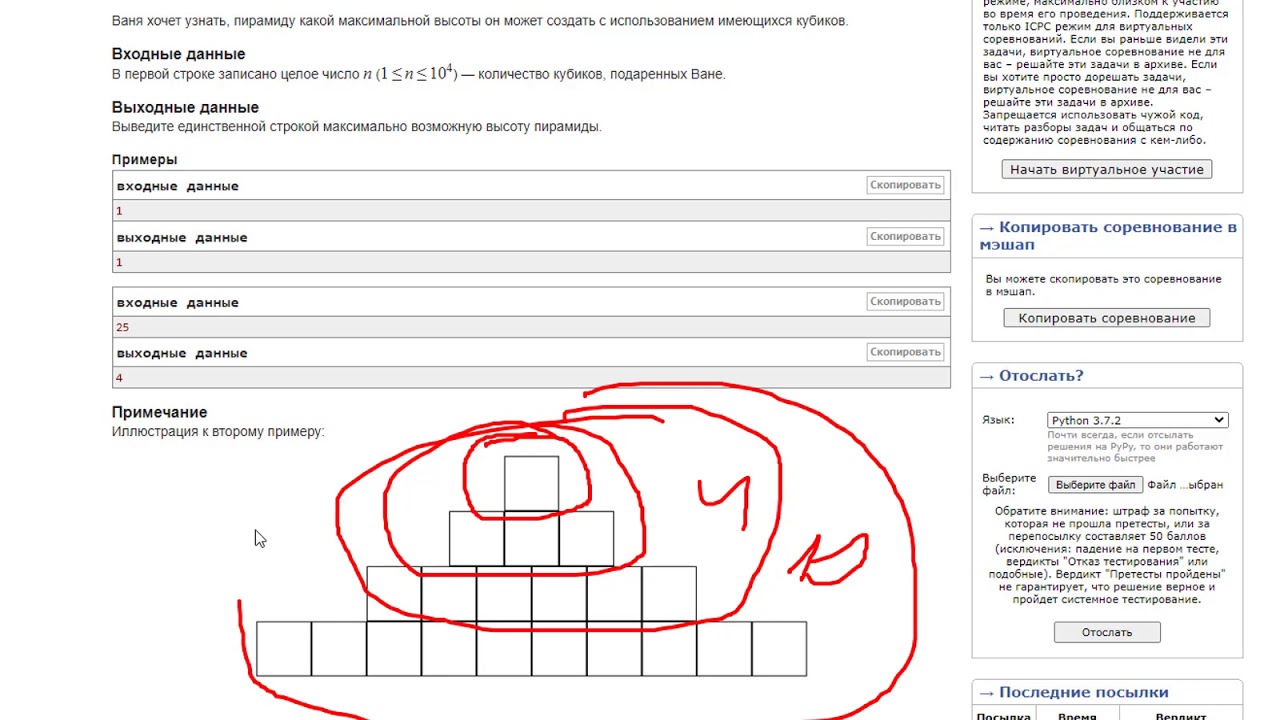Viewport: 1280px width, 720px height.
Task: Click the PyPy hint text under language
Action: point(1135,446)
